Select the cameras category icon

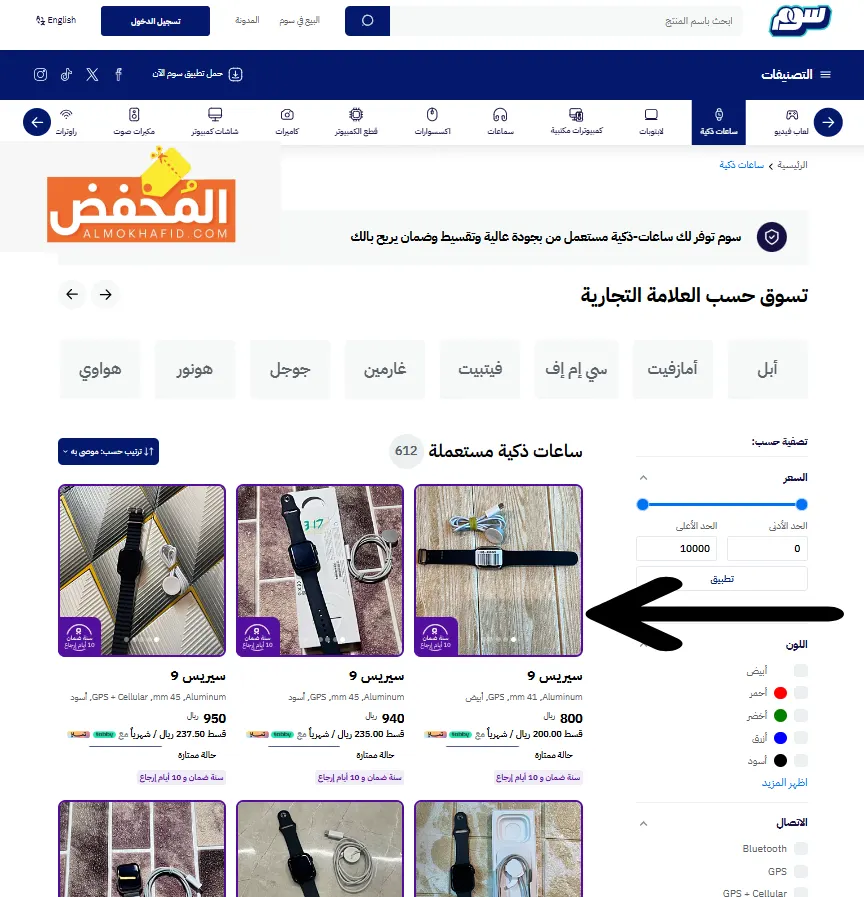pyautogui.click(x=287, y=115)
